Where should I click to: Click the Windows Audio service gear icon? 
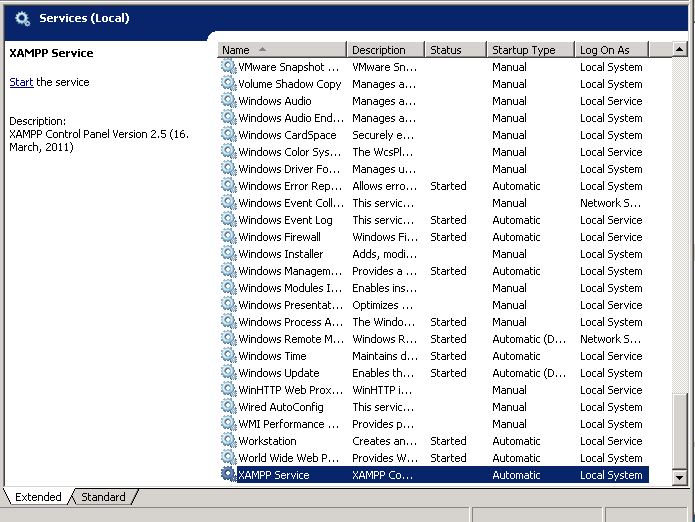[229, 101]
